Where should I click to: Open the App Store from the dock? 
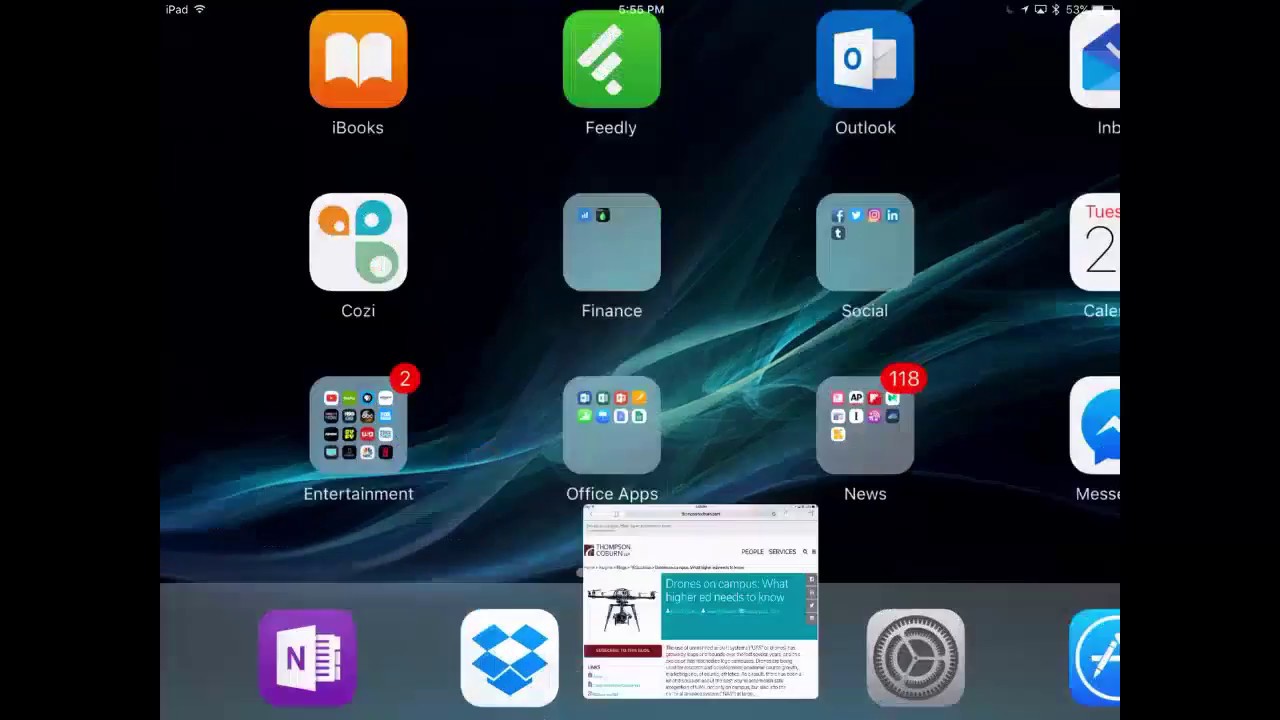(x=1095, y=658)
